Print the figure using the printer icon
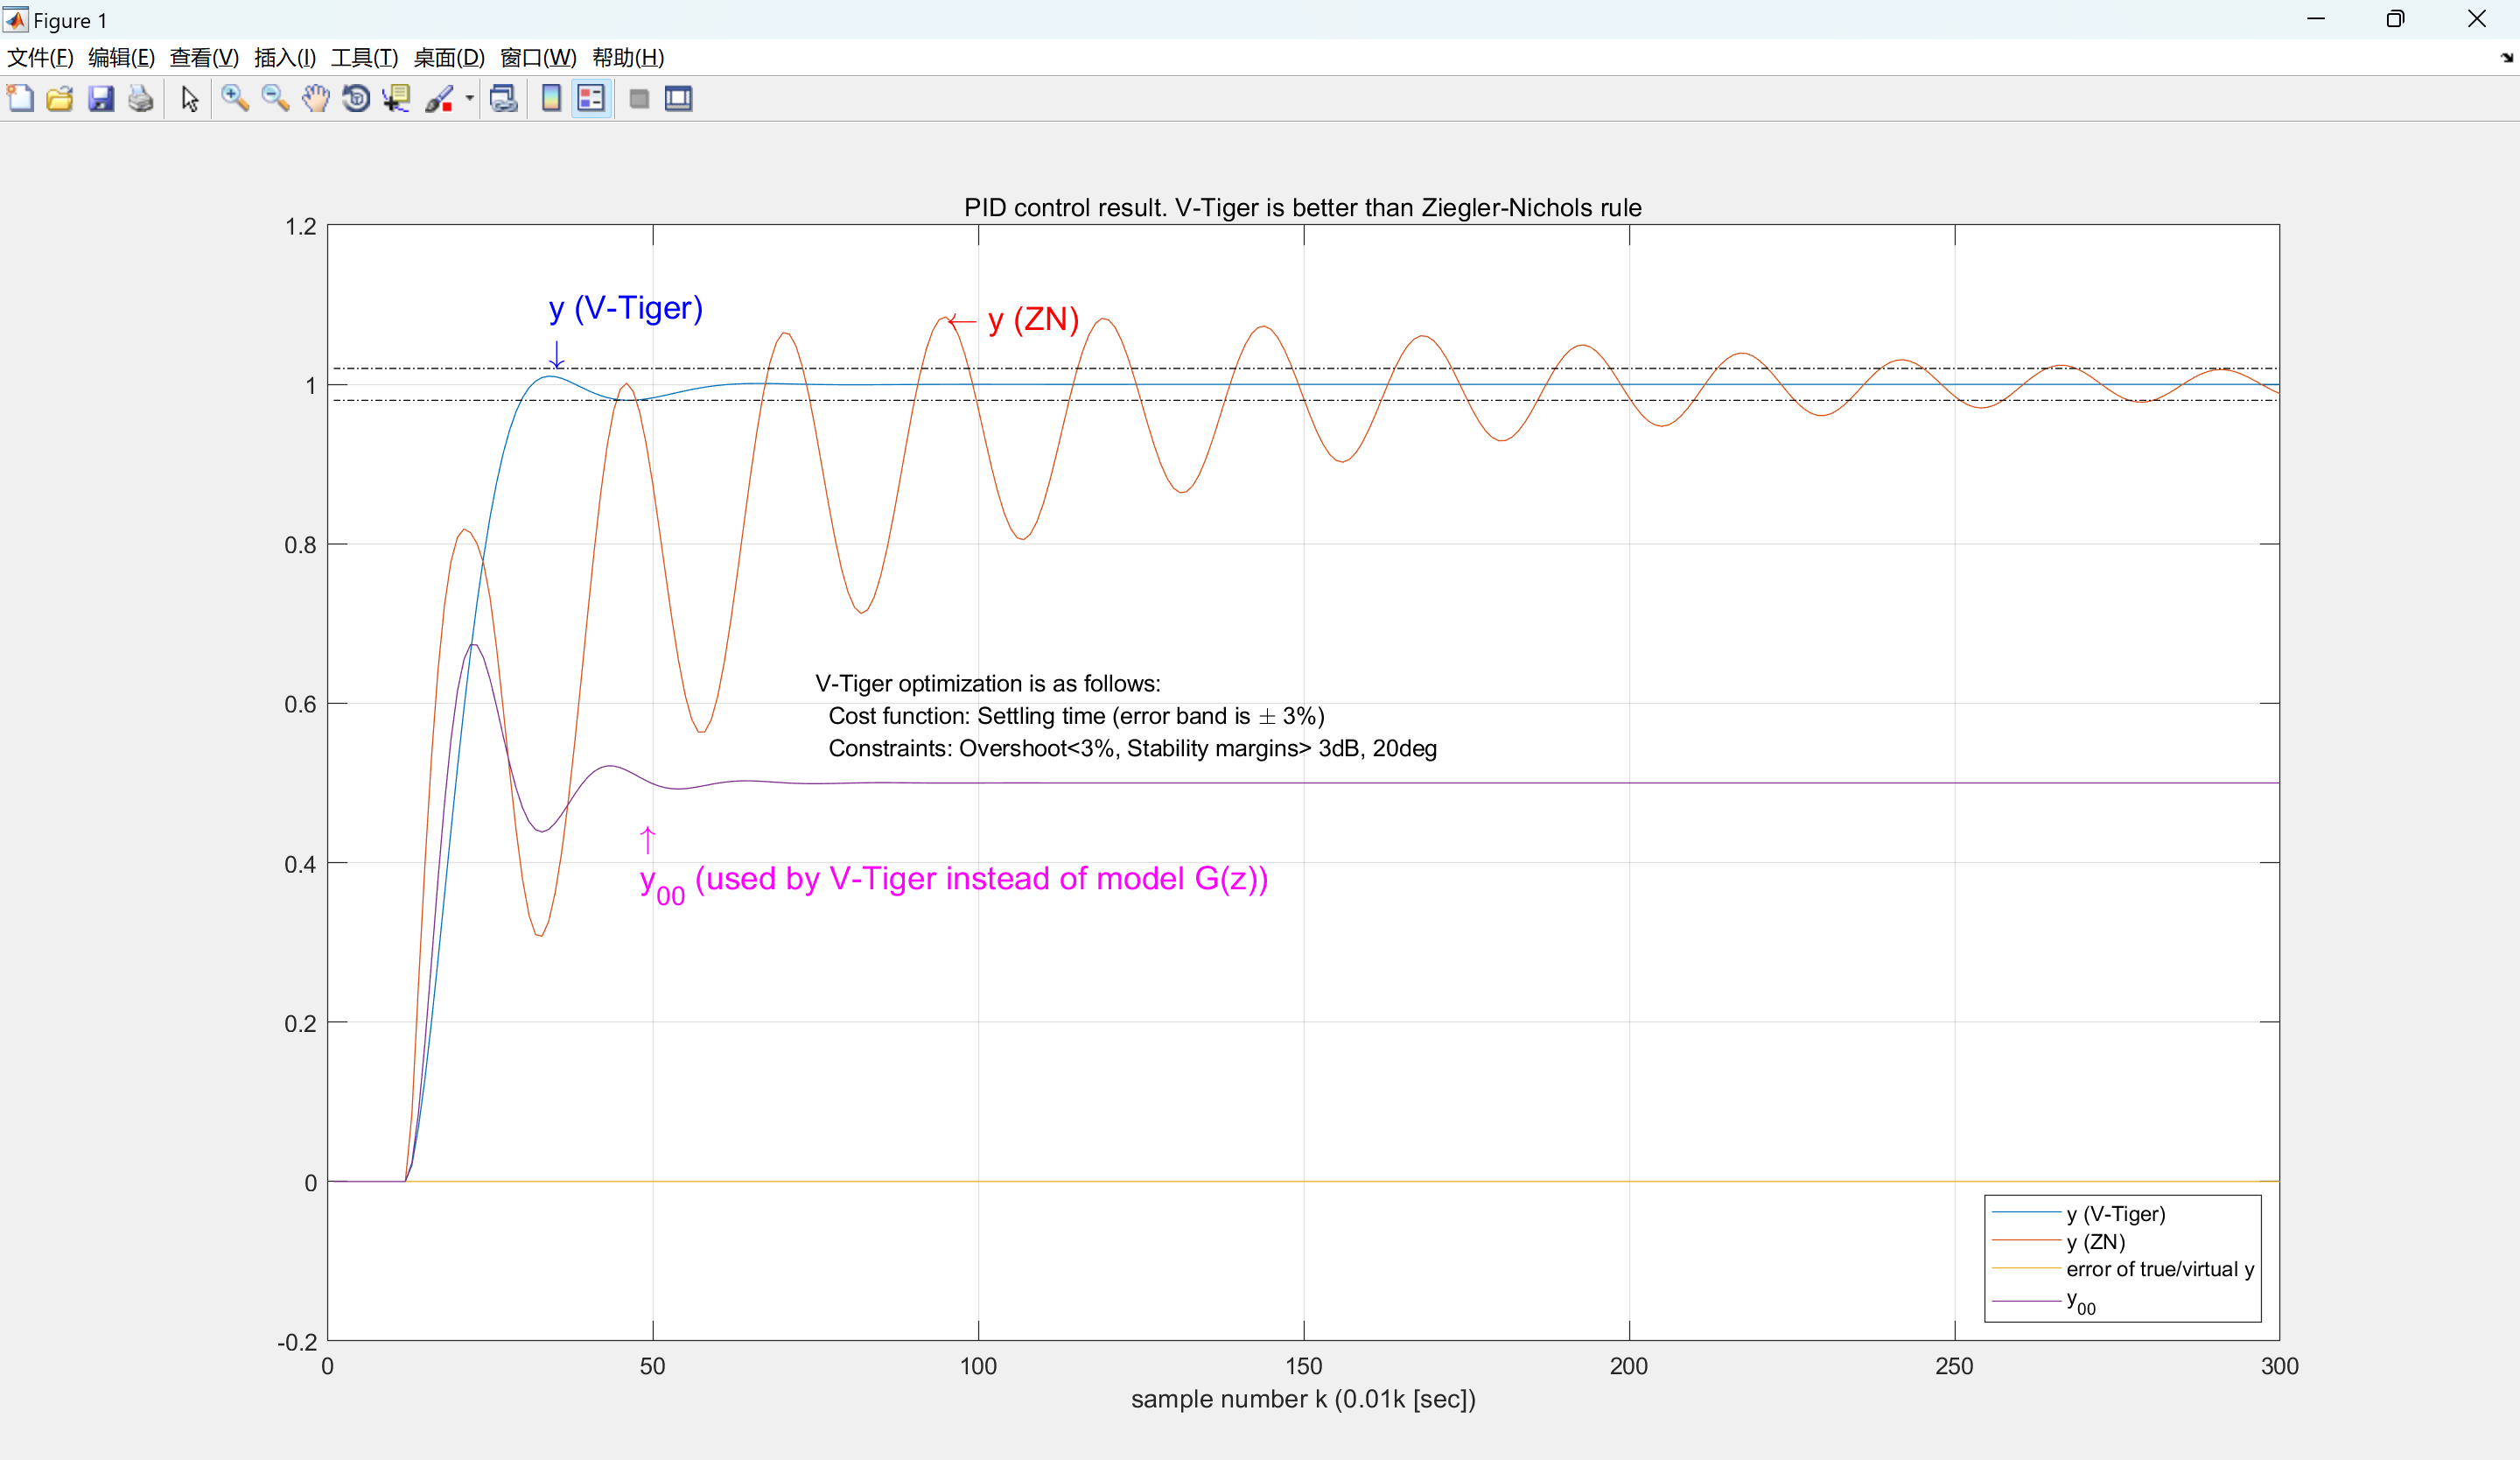Image resolution: width=2520 pixels, height=1460 pixels. pos(141,98)
